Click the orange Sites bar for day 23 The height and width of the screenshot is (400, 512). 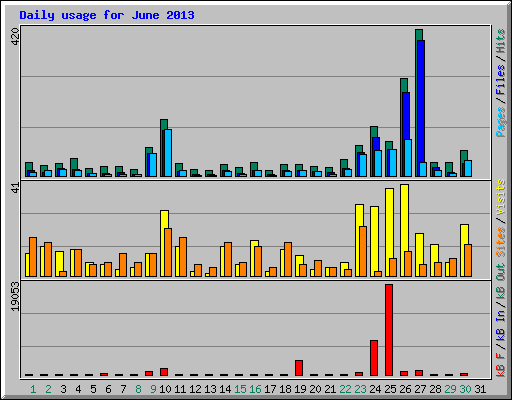pos(363,251)
